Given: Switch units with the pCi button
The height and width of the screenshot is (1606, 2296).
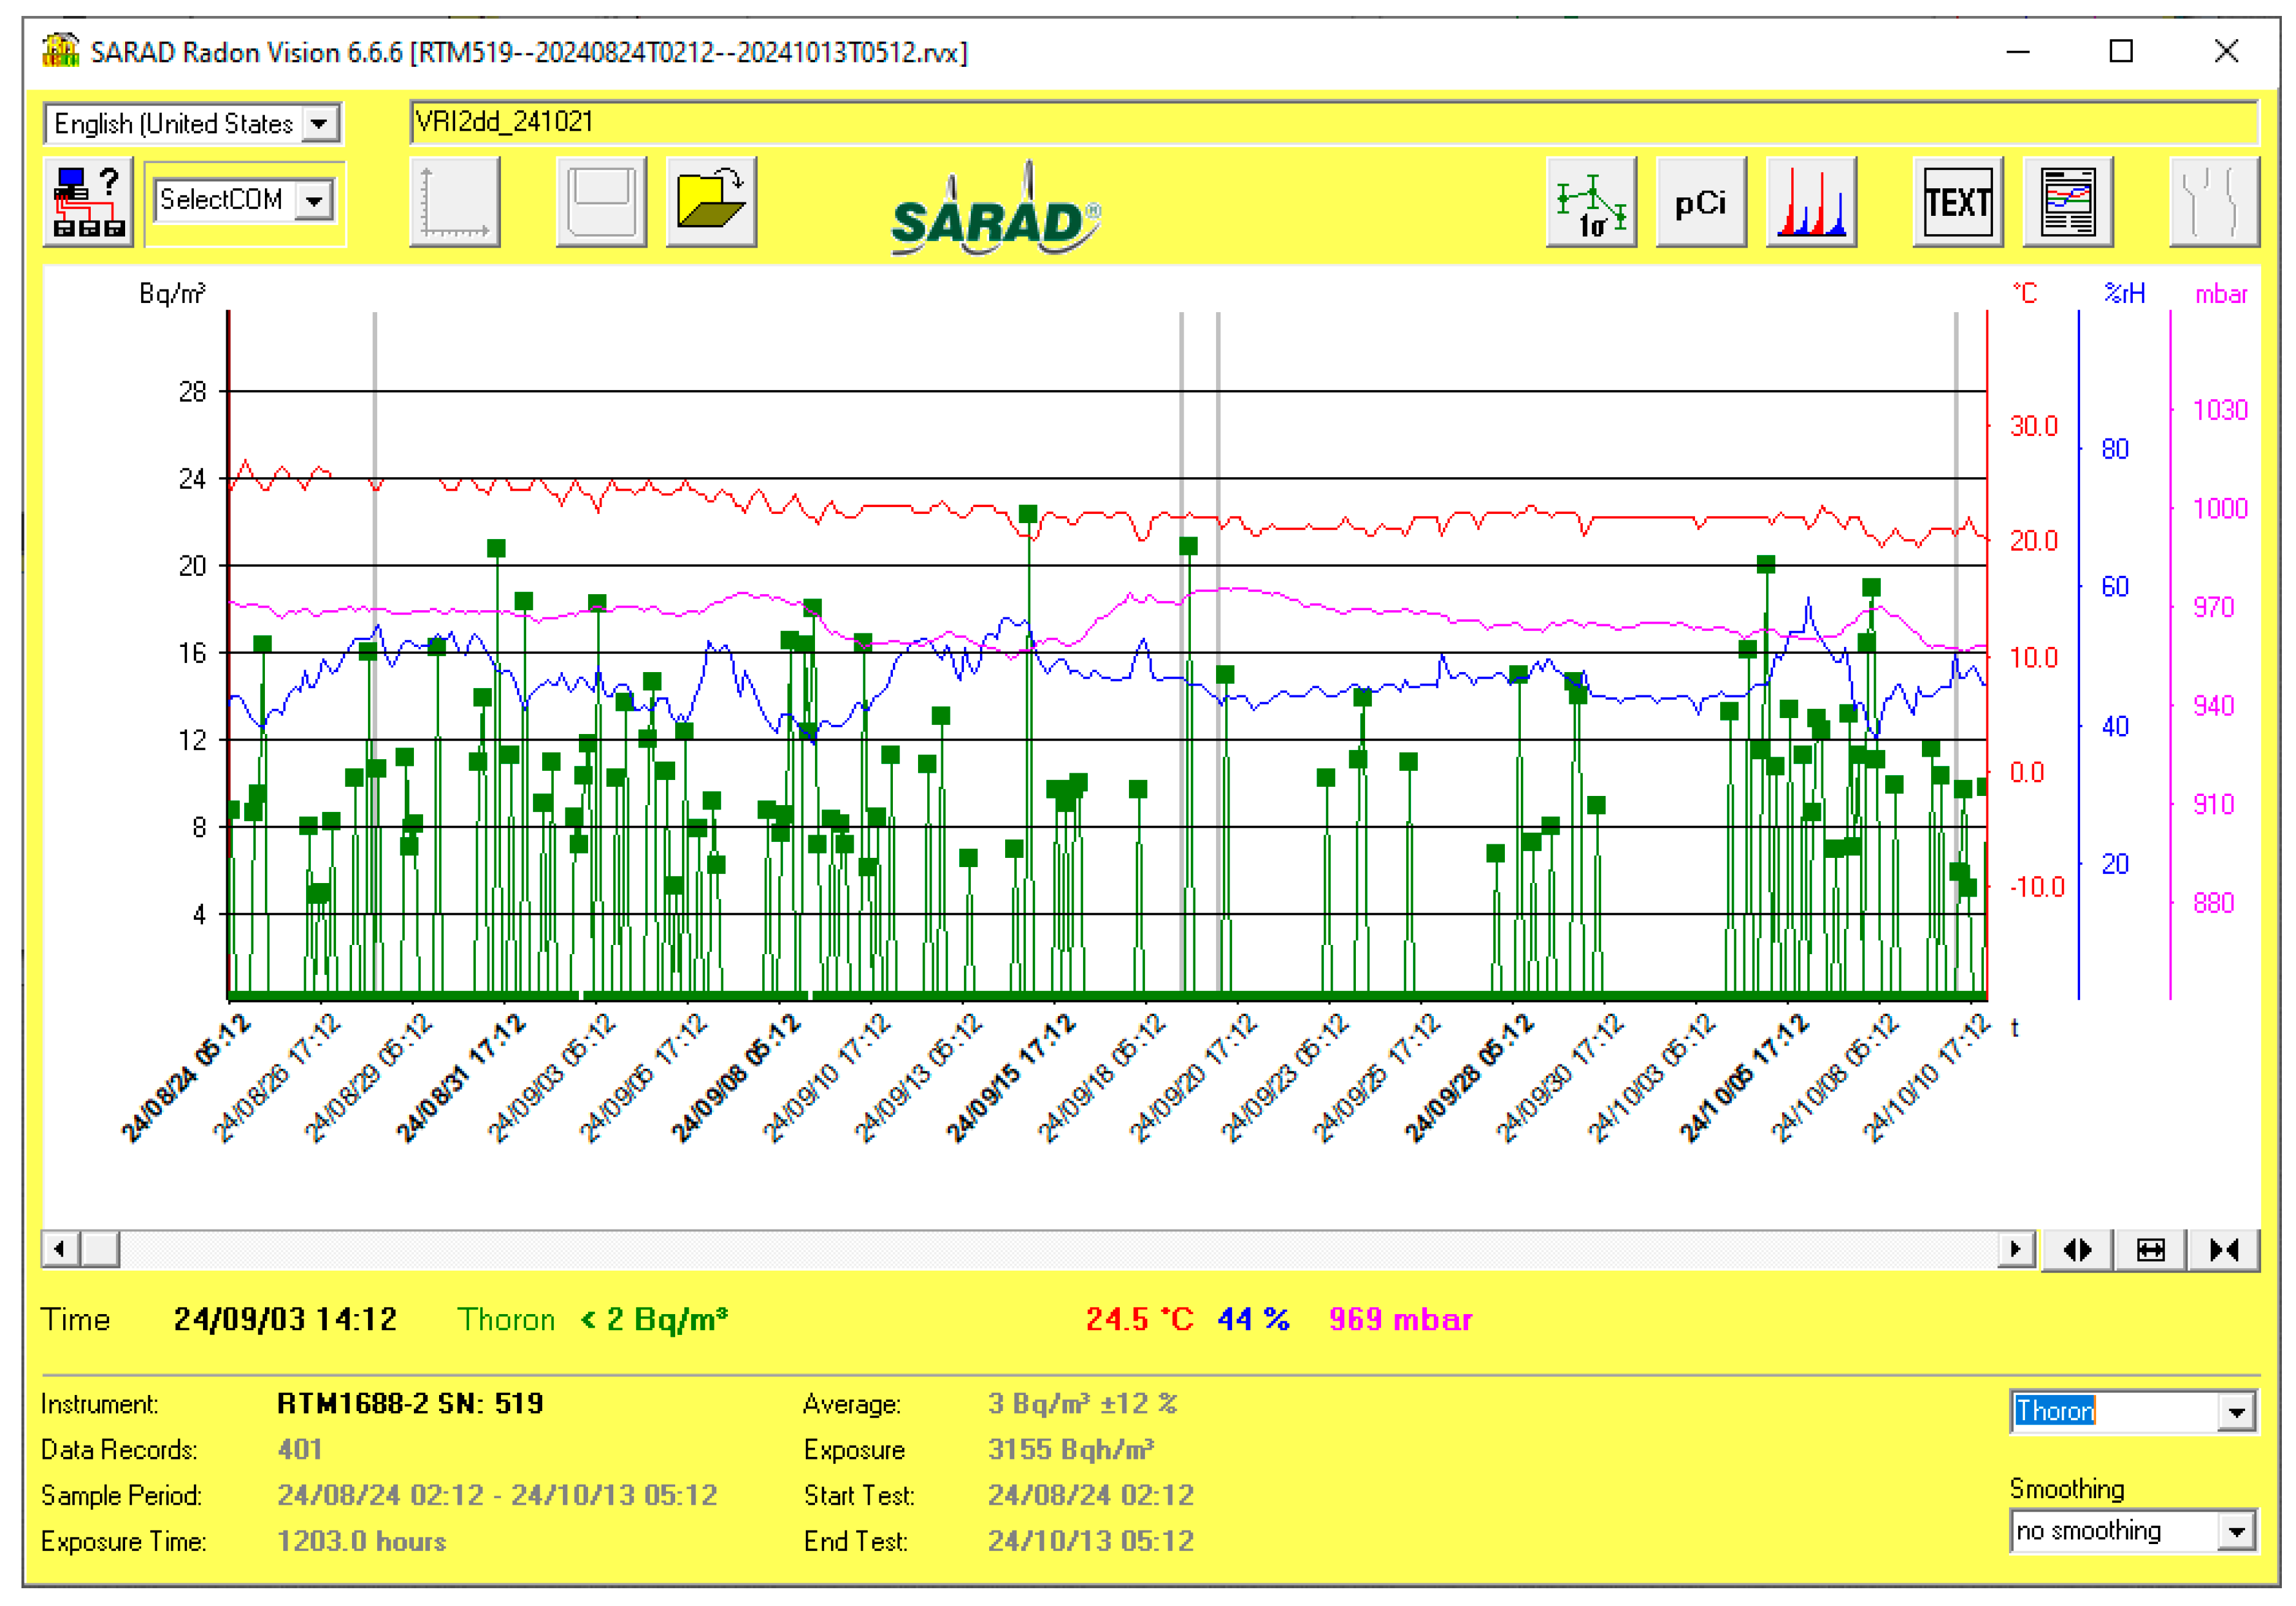Looking at the screenshot, I should 1700,201.
